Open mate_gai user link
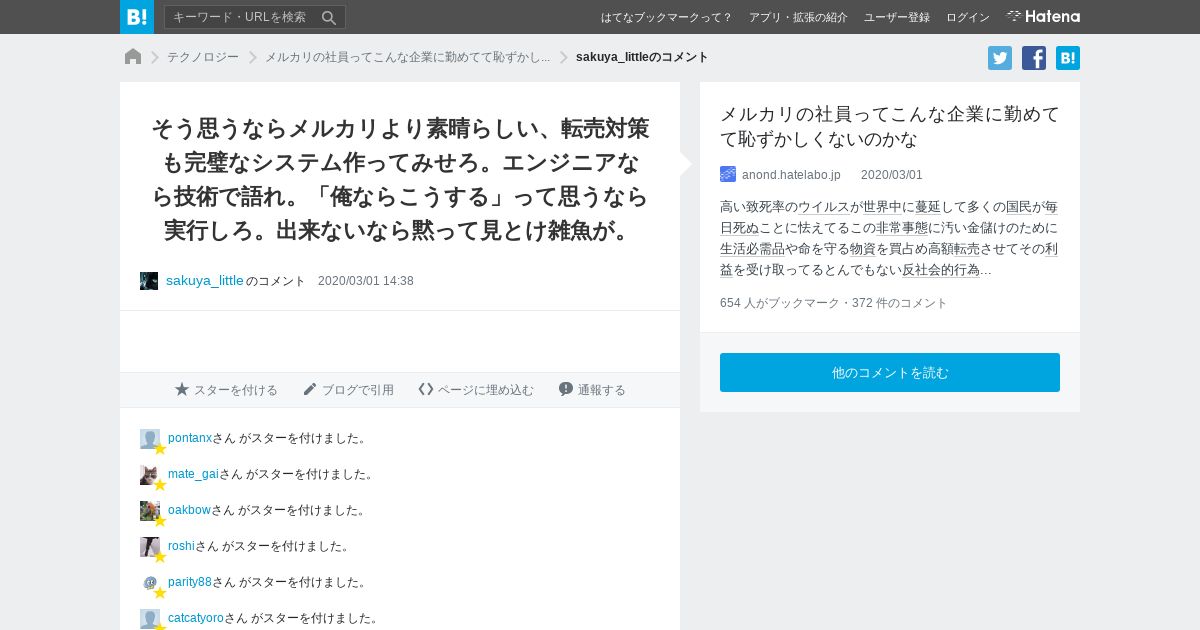1200x630 pixels. pos(193,474)
